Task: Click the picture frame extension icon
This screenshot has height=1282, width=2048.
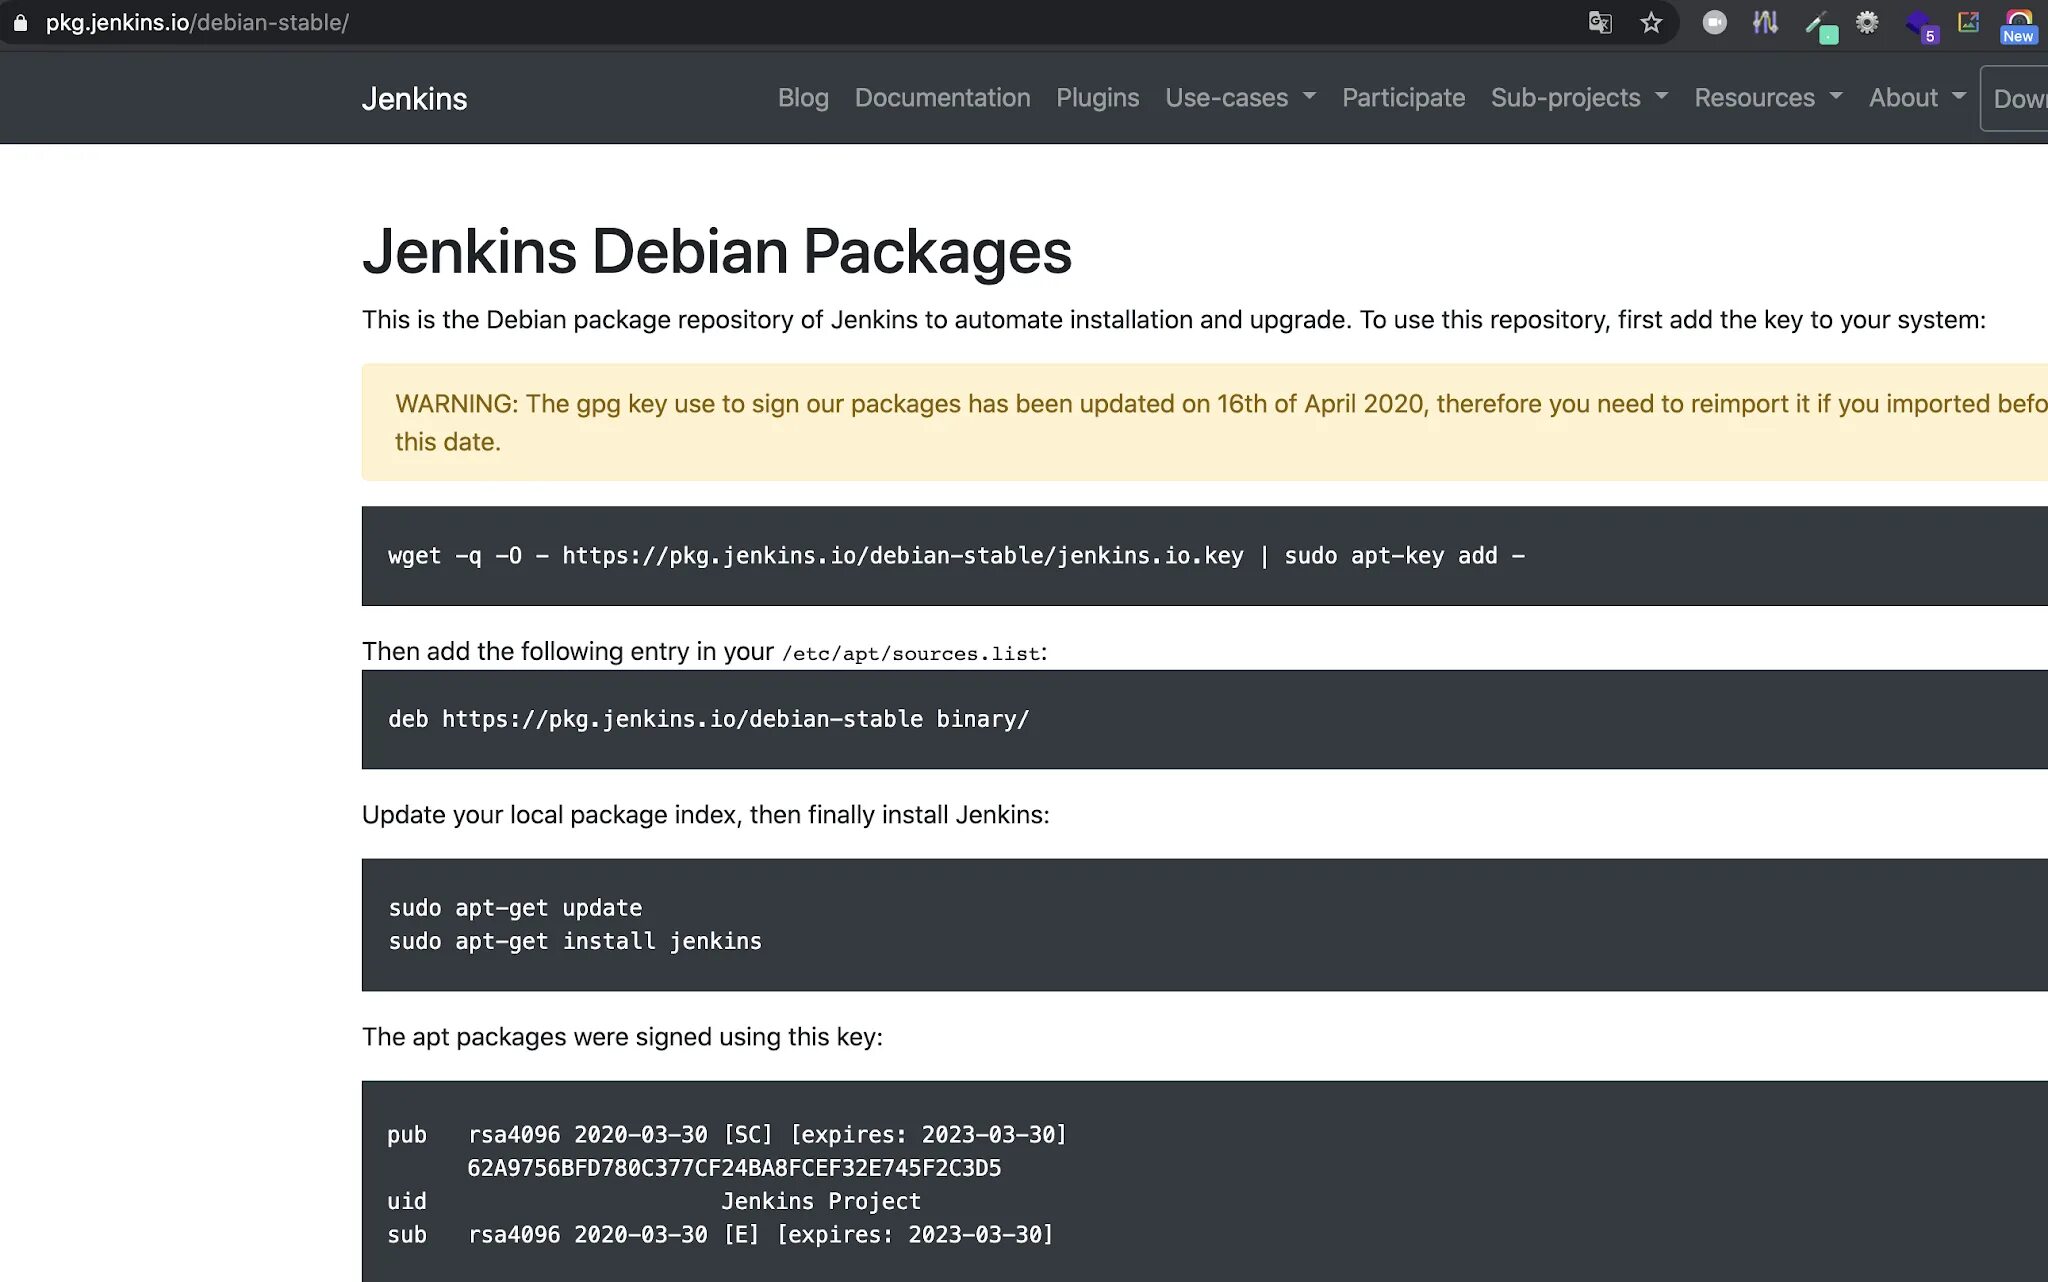Action: click(1968, 22)
